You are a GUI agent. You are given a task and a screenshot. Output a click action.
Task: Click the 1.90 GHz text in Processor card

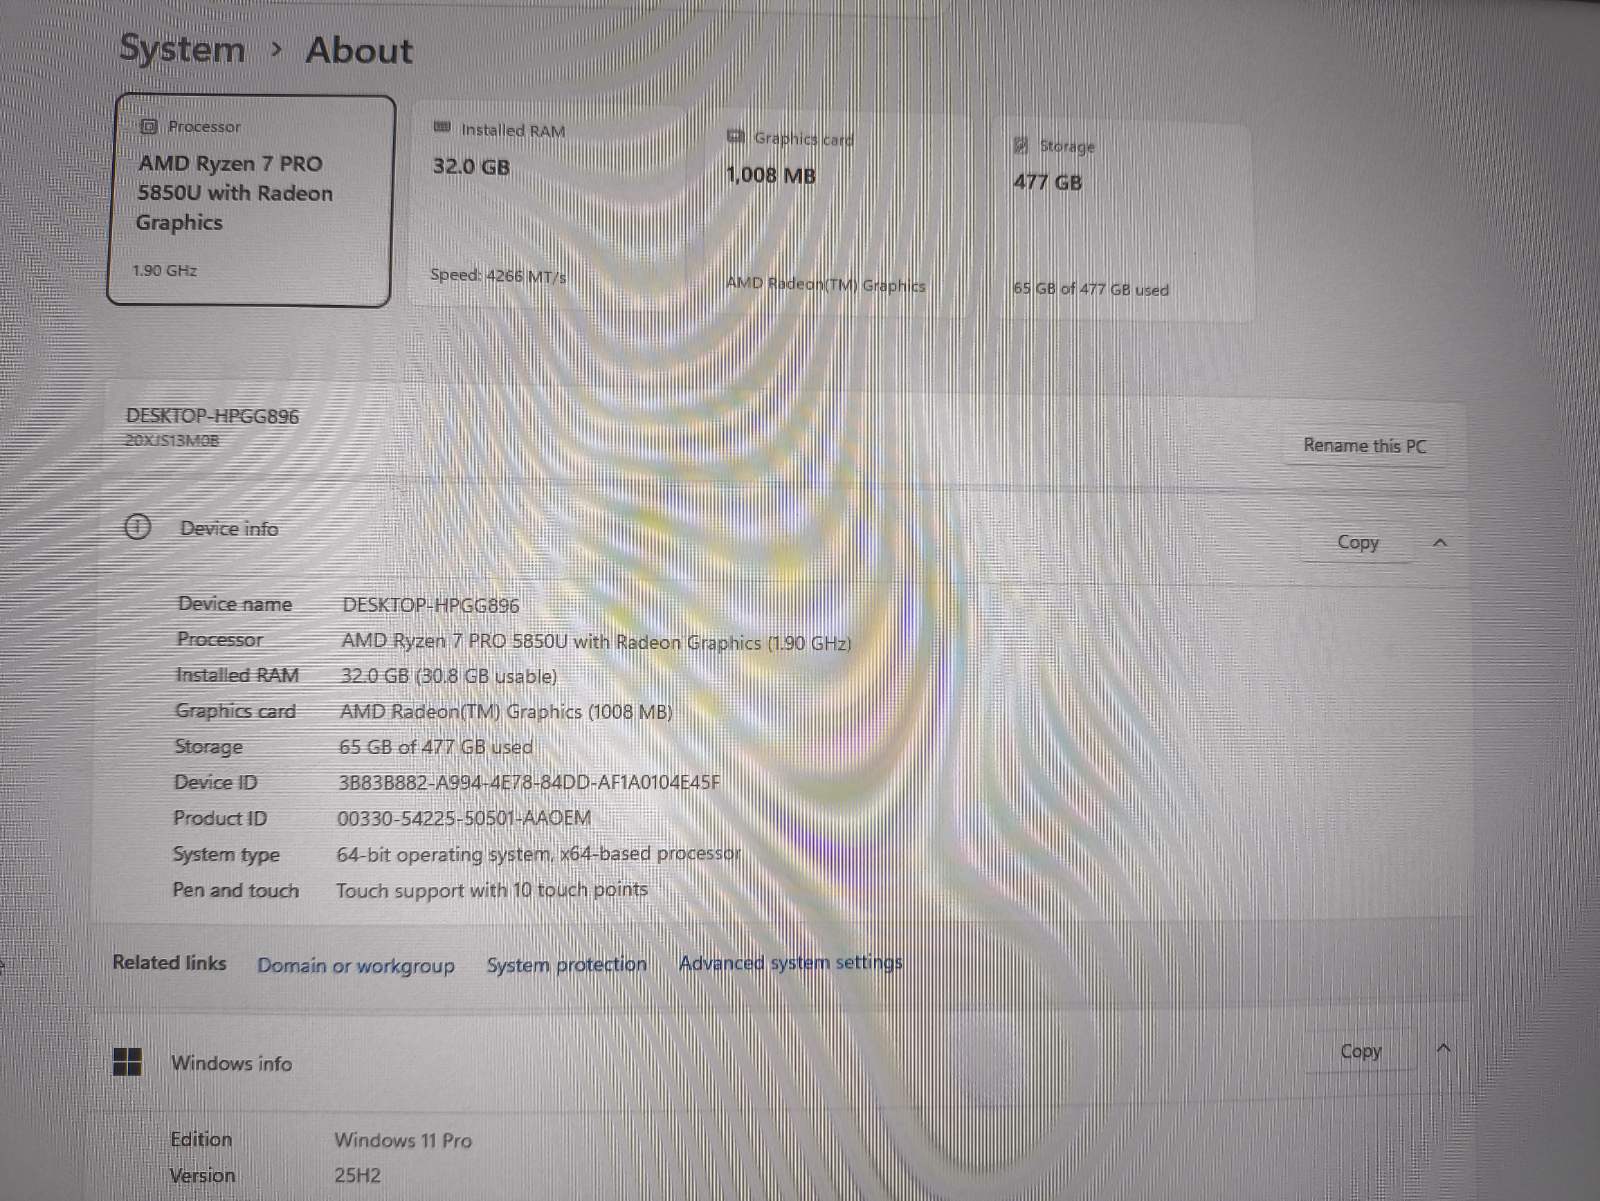pyautogui.click(x=165, y=270)
